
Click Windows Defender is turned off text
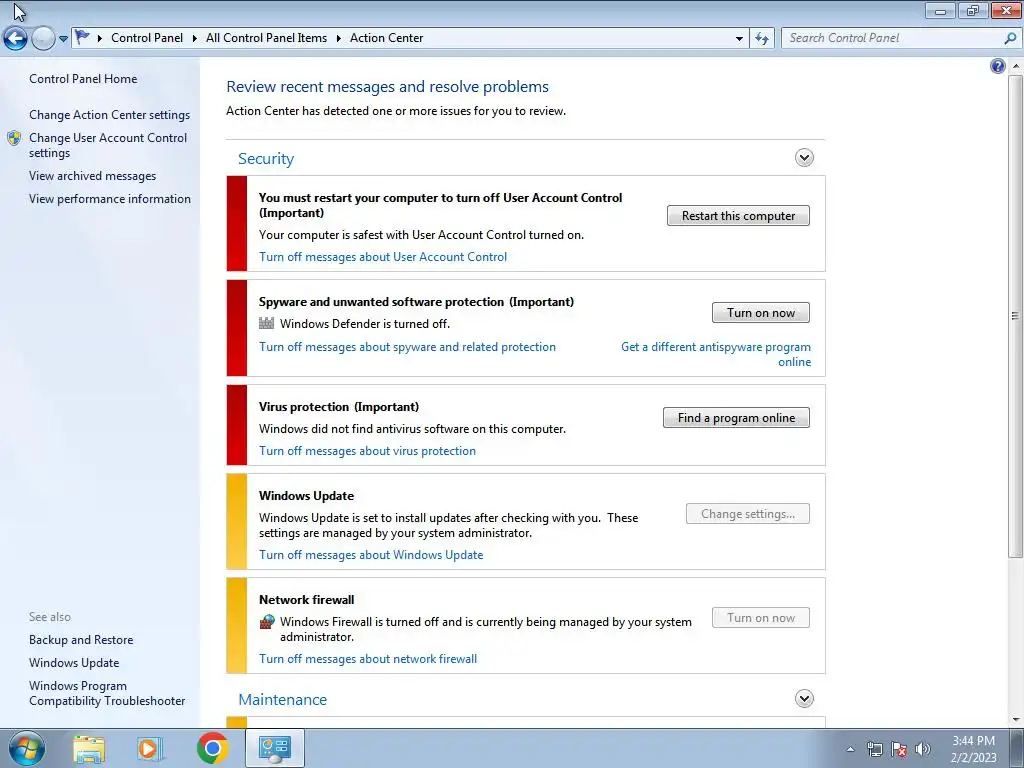[364, 323]
